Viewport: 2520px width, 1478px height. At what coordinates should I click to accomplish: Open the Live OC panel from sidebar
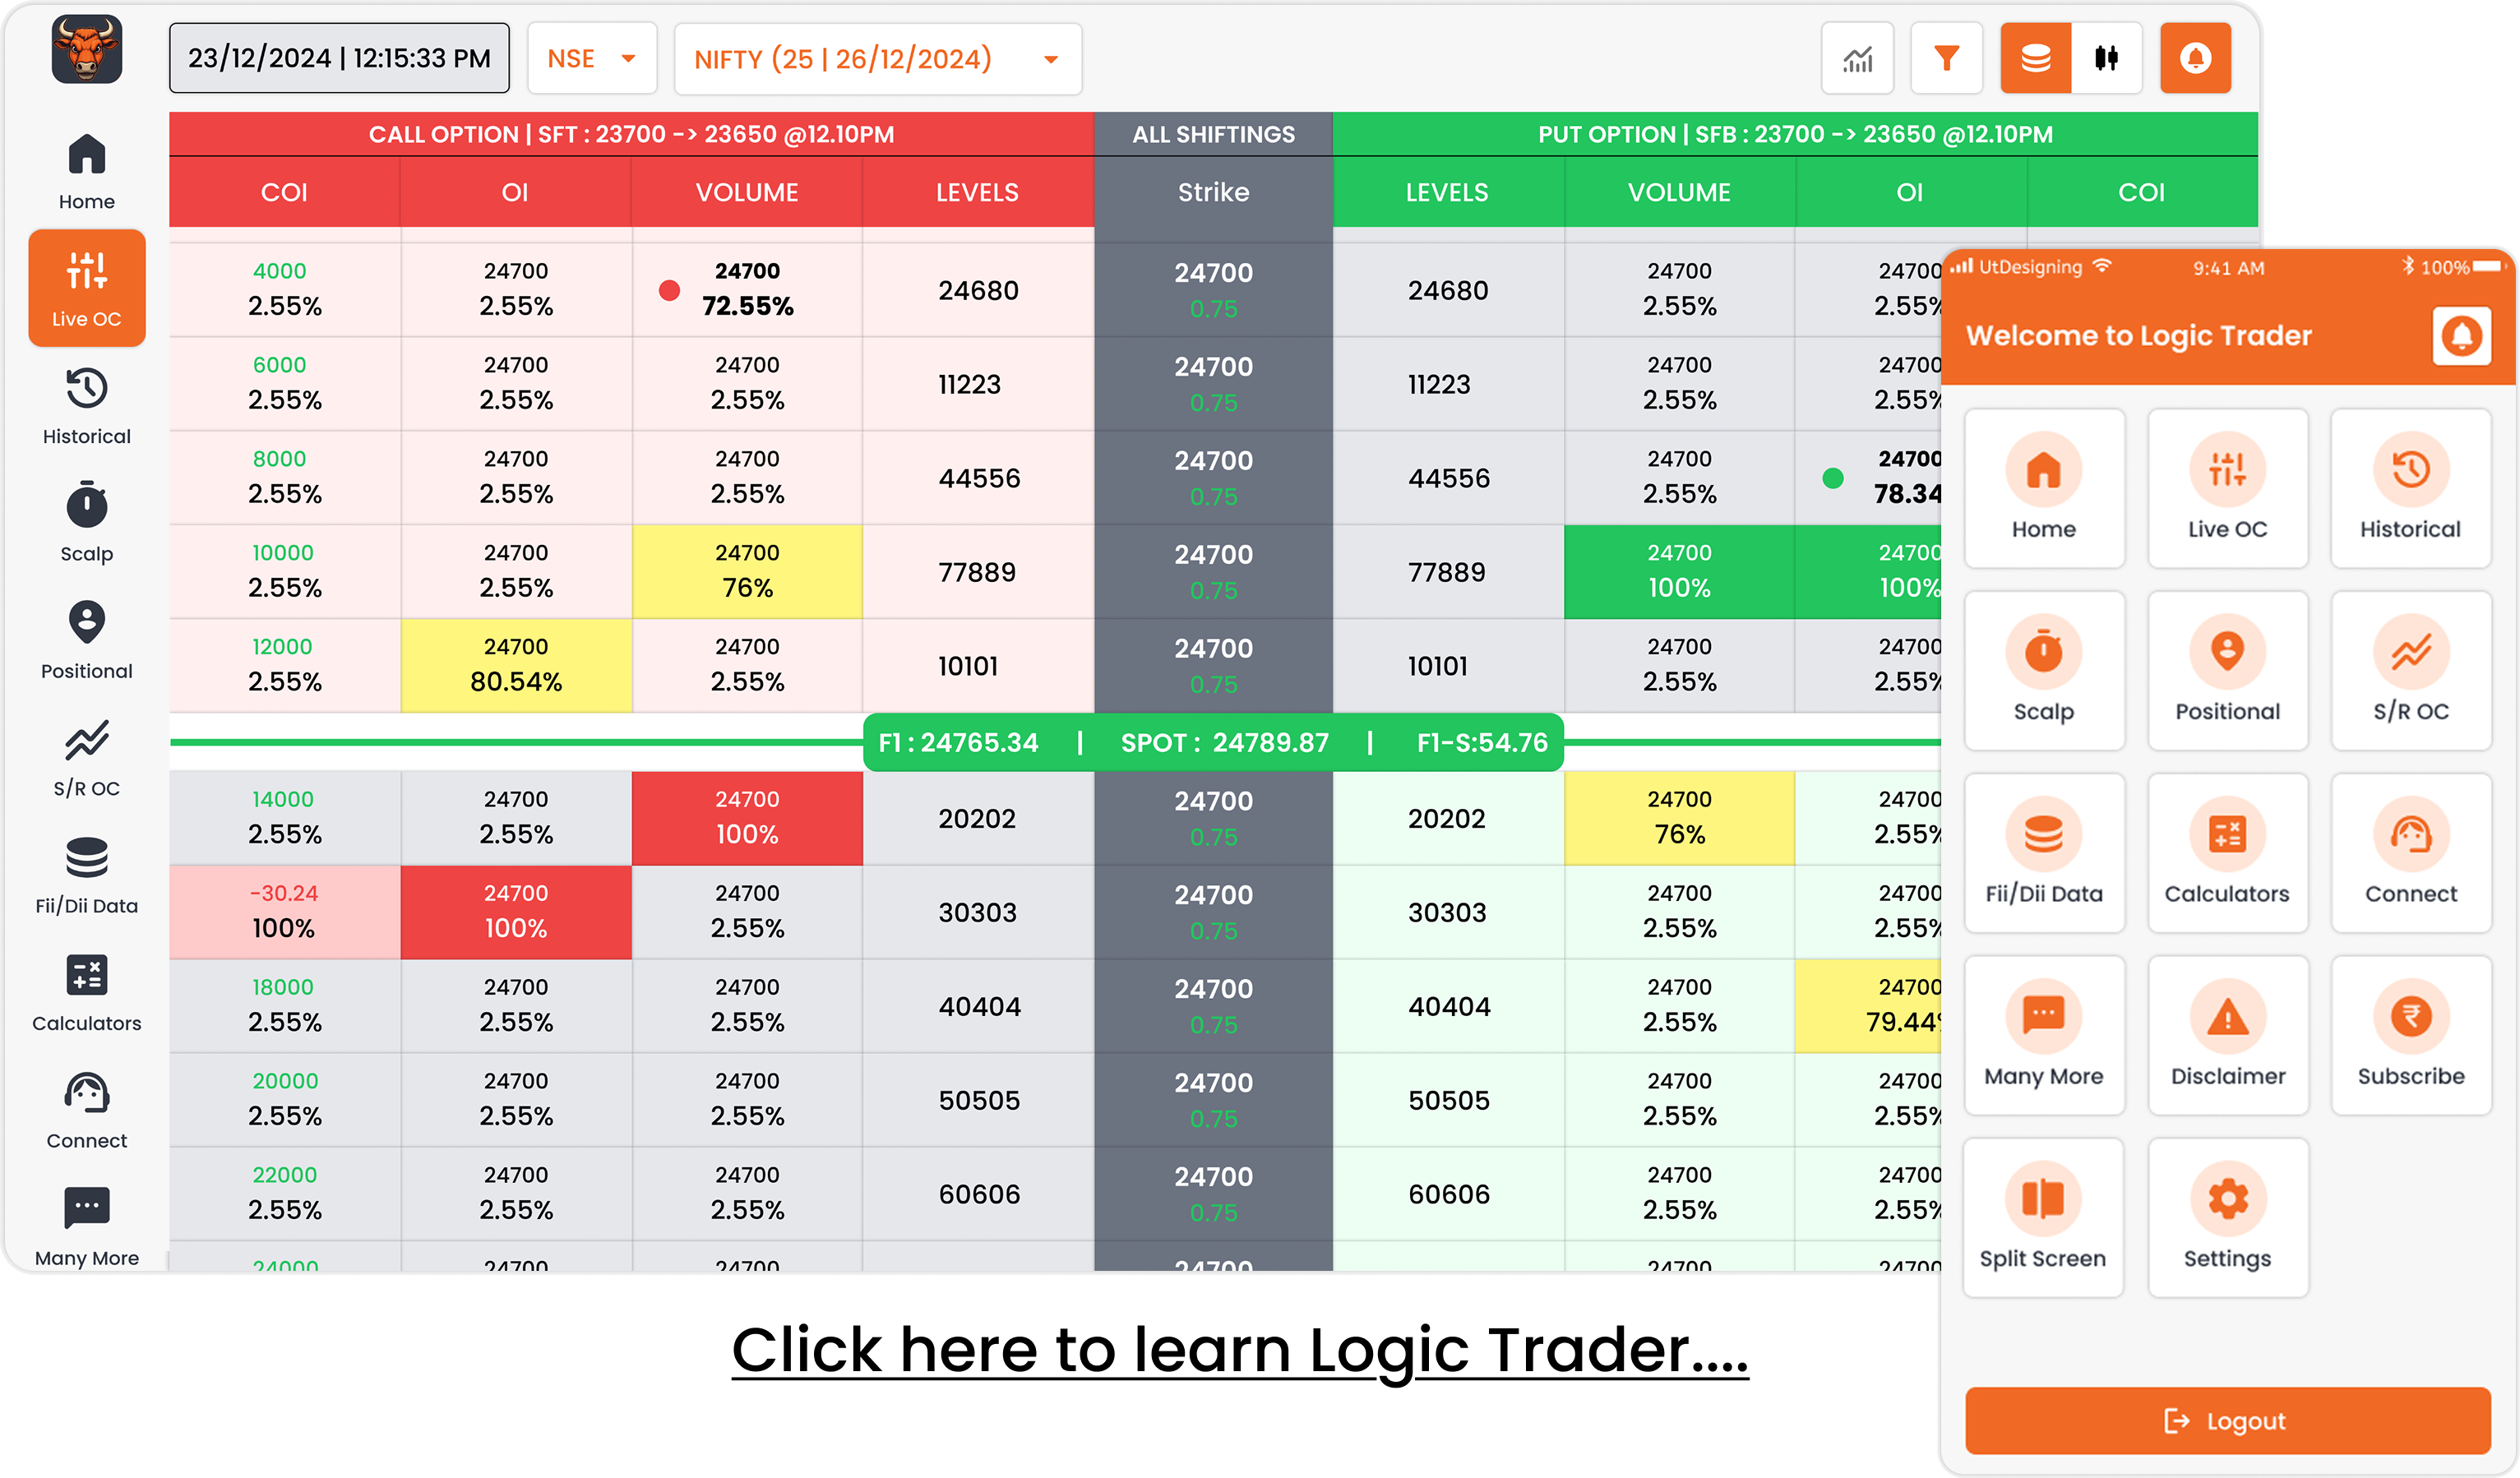tap(87, 288)
